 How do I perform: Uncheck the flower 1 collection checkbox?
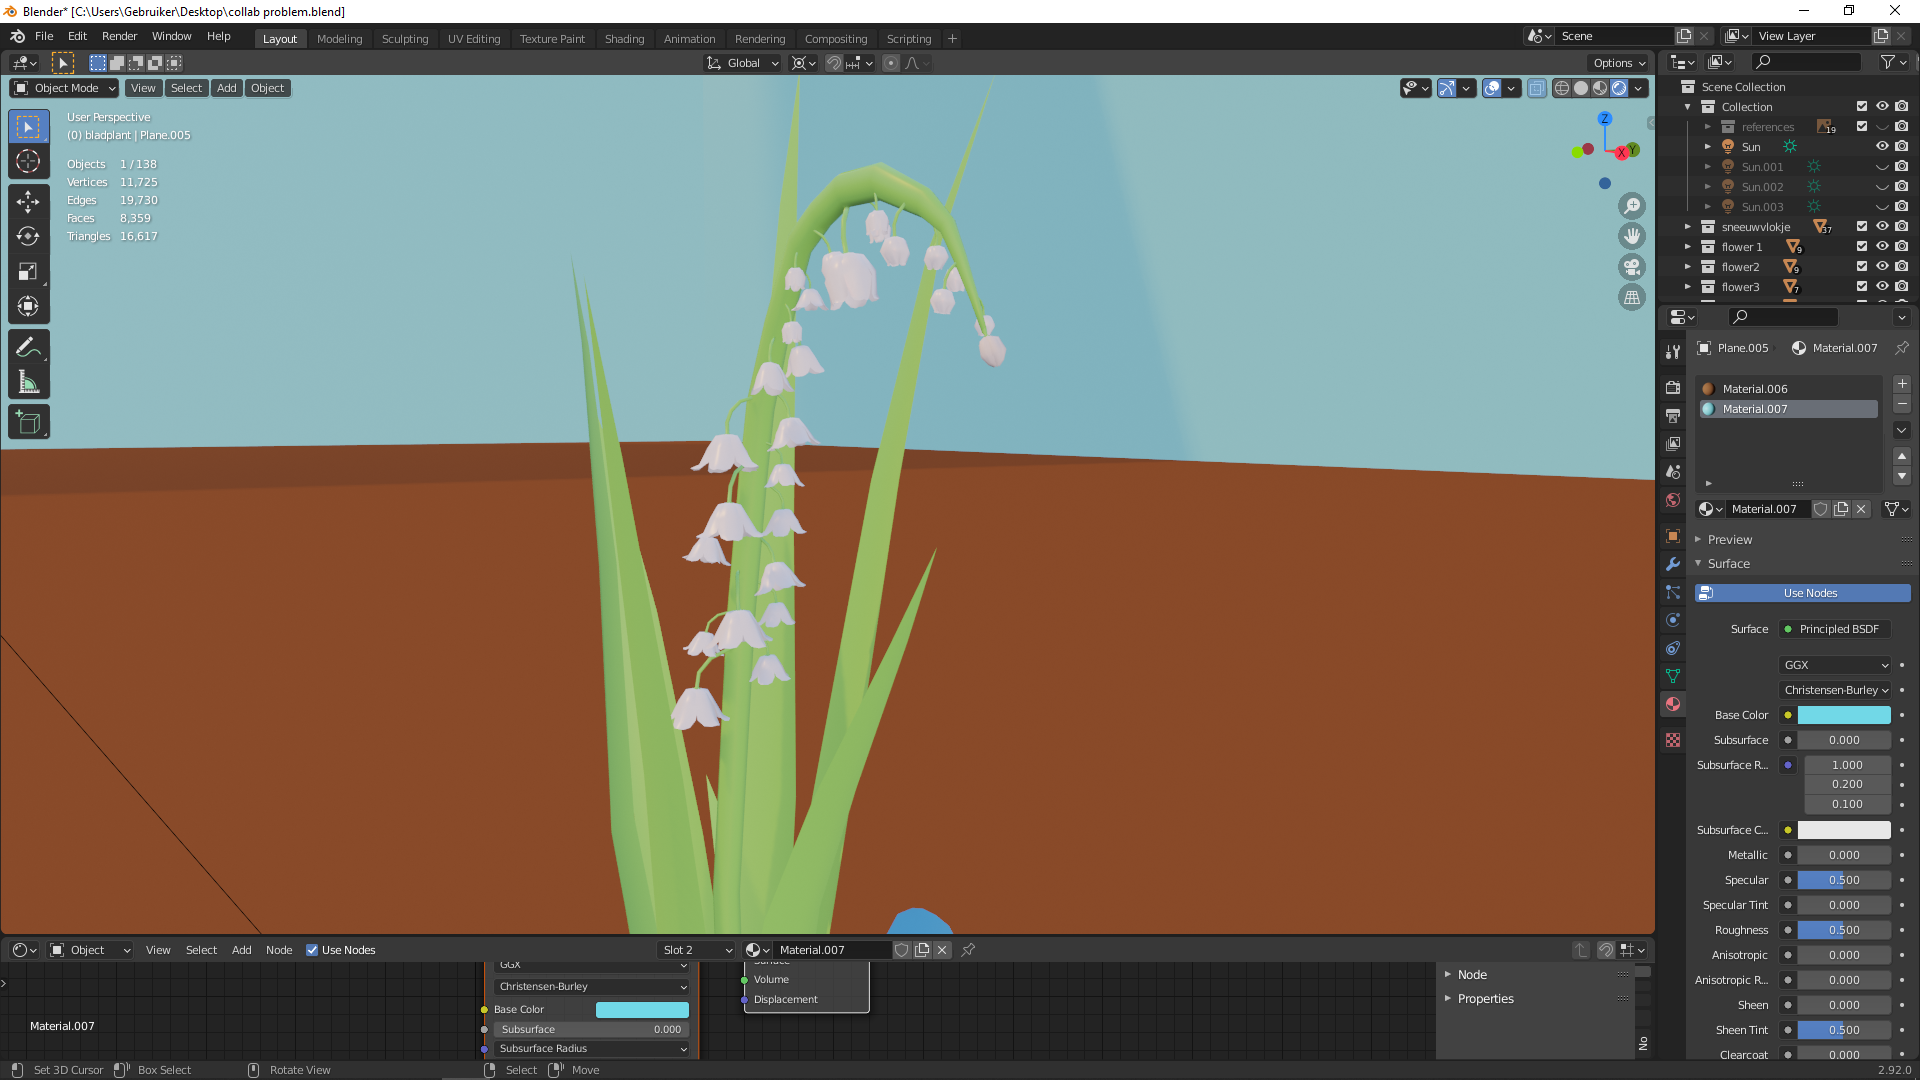[x=1861, y=246]
